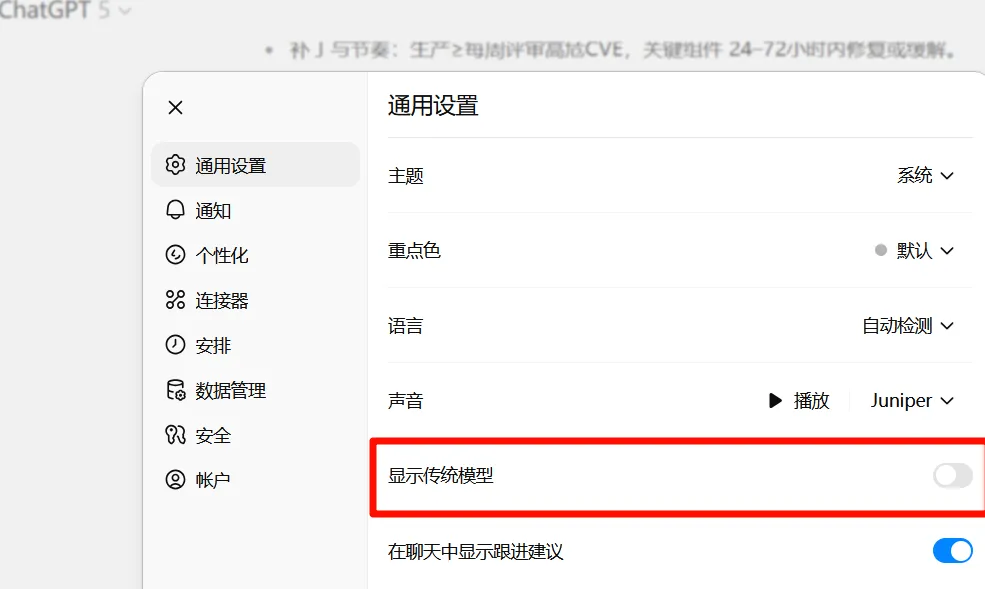
Task: Open the 主题 dropdown showing 系统
Action: click(x=925, y=175)
